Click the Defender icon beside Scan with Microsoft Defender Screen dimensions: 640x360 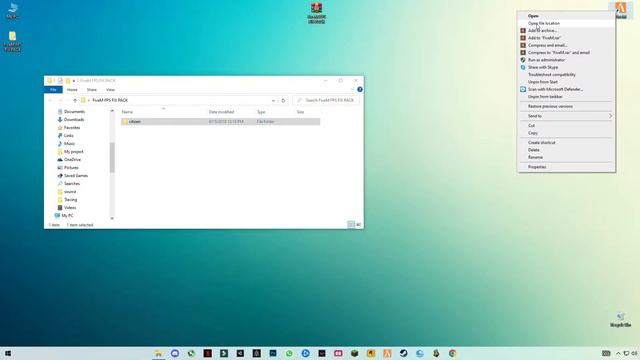[523, 89]
